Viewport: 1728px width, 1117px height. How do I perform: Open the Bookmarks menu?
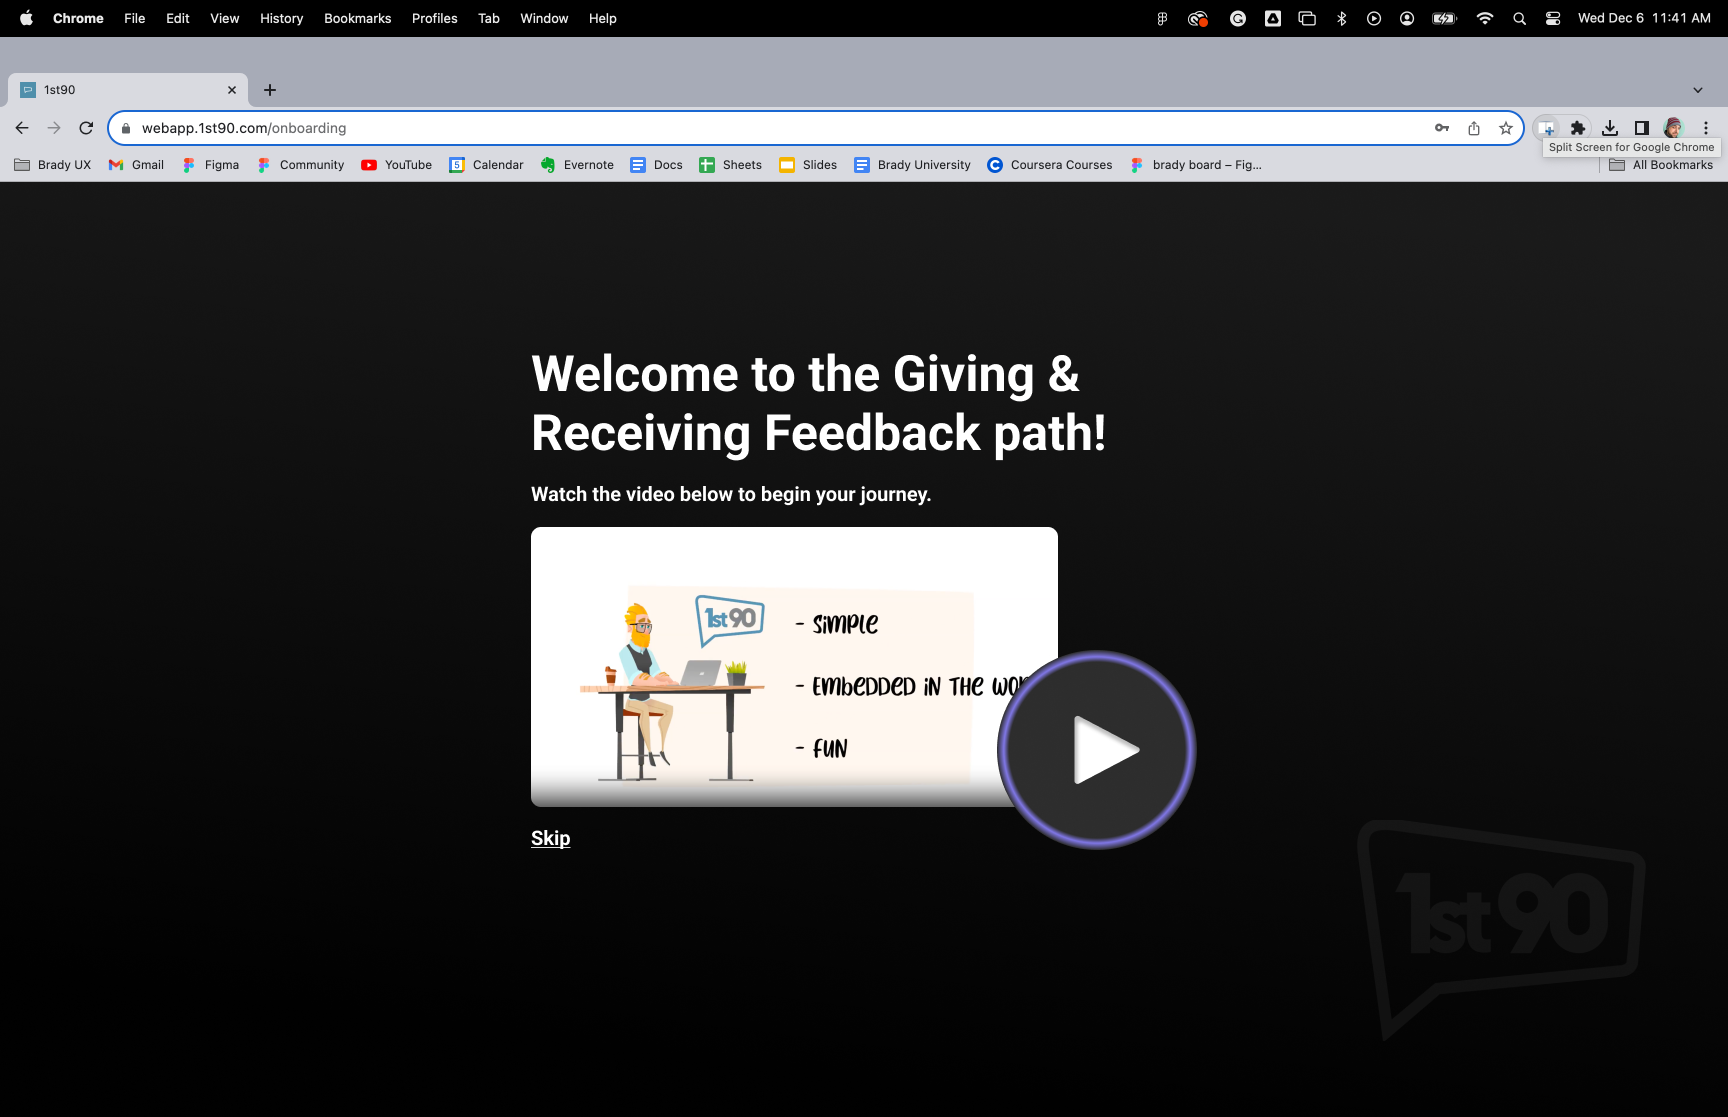point(358,18)
